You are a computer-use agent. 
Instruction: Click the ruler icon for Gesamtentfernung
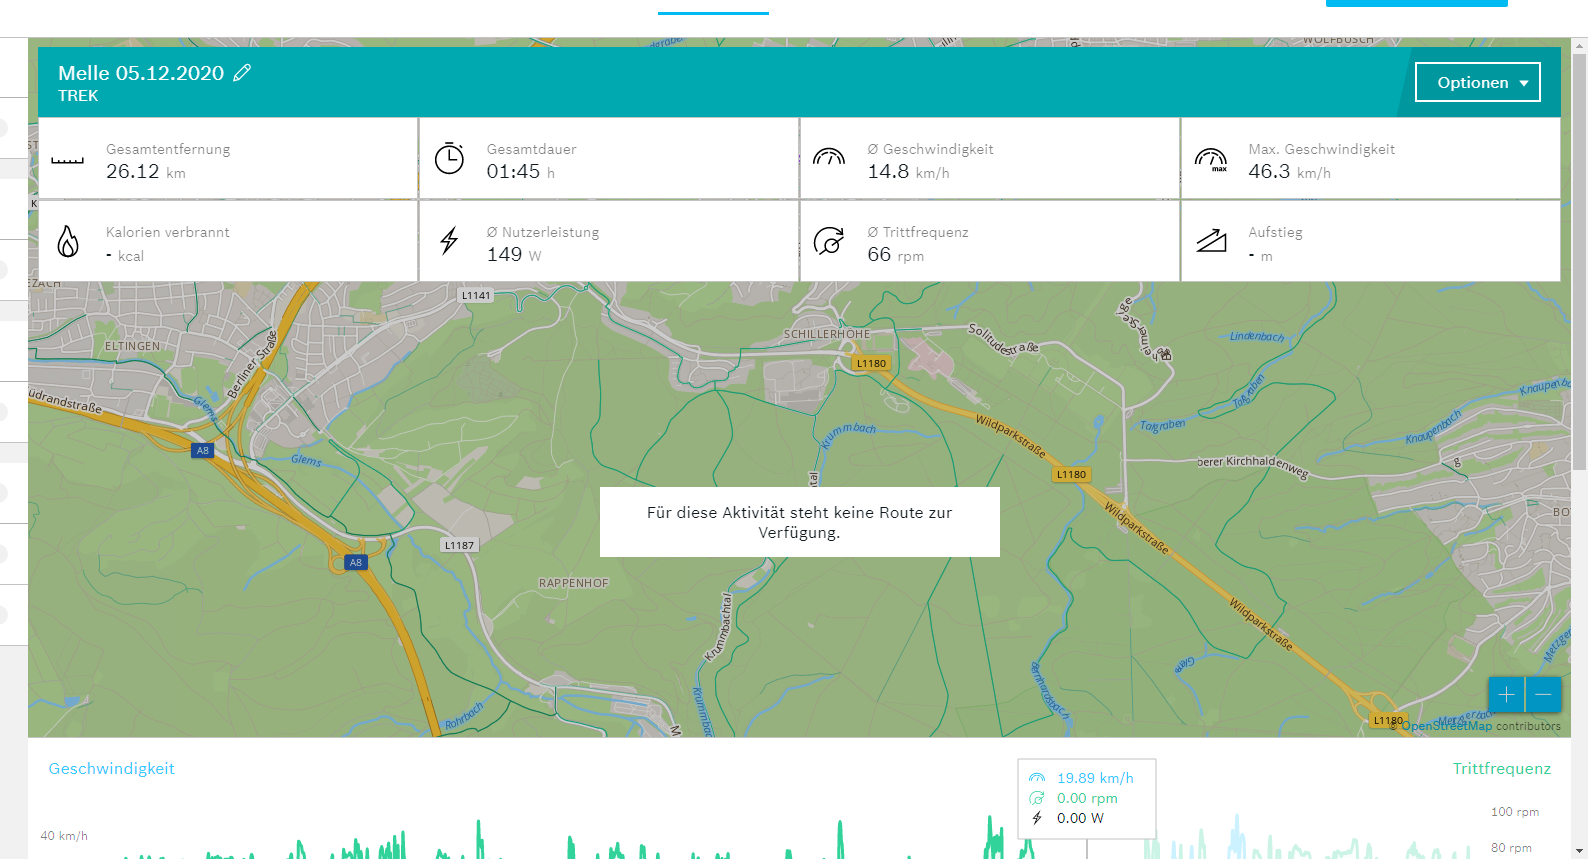tap(68, 159)
